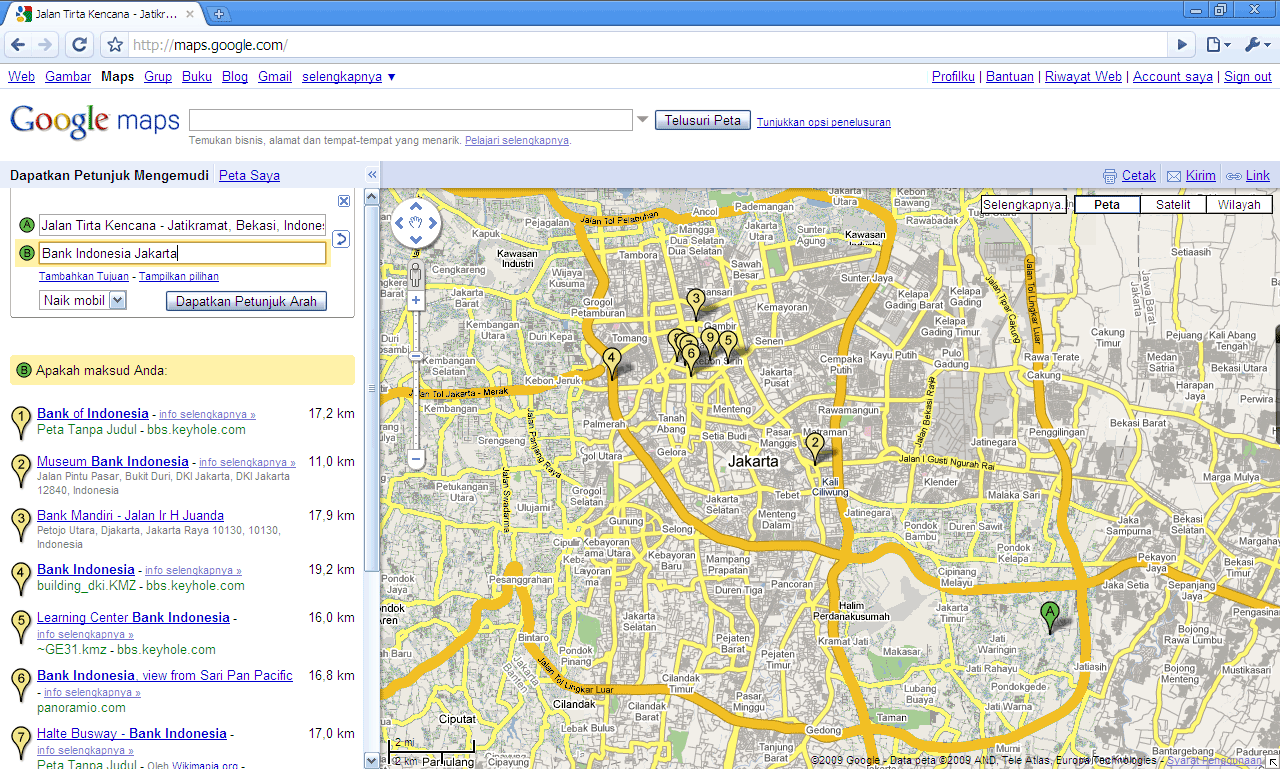This screenshot has width=1280, height=769.
Task: Click Riwayat Web link
Action: [x=1083, y=77]
